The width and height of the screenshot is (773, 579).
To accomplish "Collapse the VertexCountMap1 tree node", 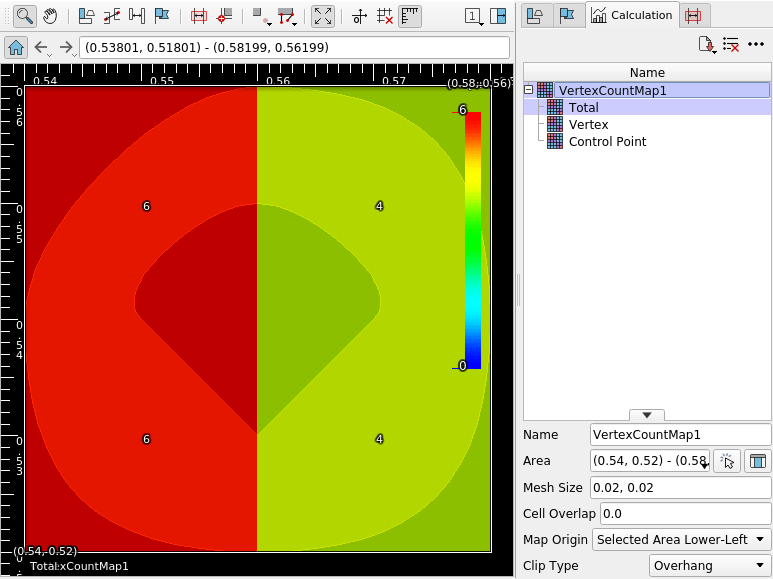I will tap(528, 90).
